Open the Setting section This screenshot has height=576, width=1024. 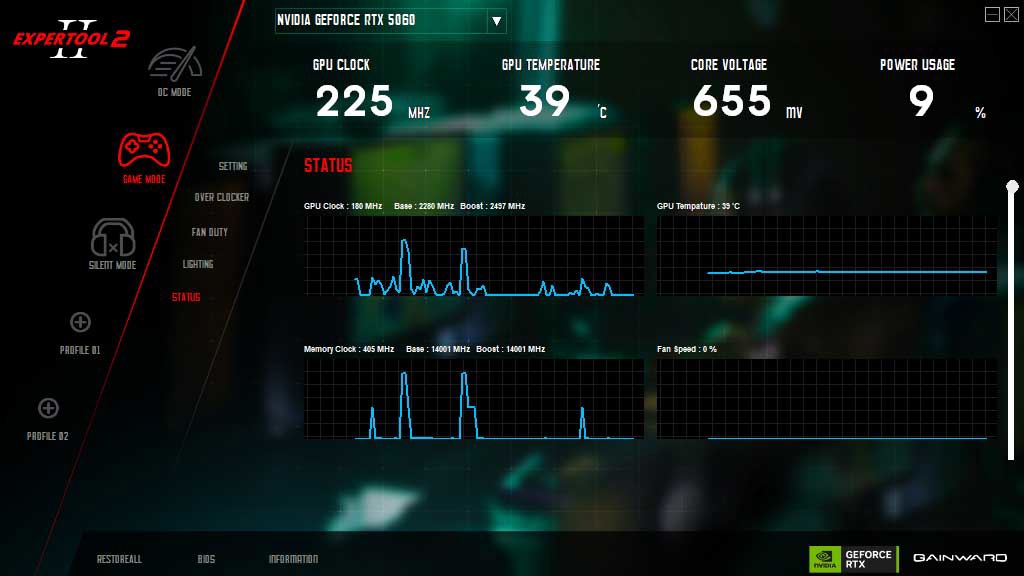tap(232, 166)
